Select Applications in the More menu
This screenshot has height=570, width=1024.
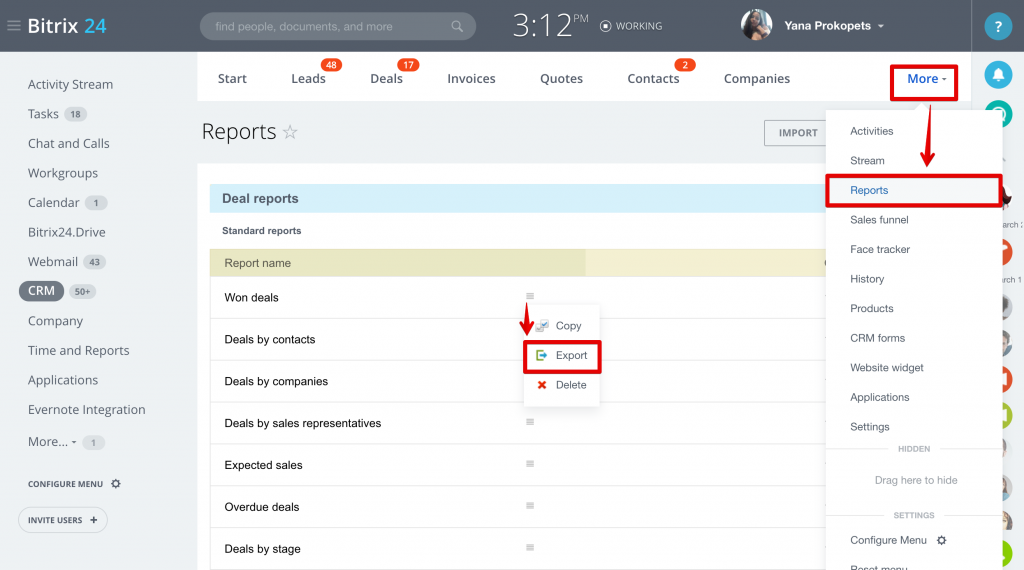[x=879, y=397]
